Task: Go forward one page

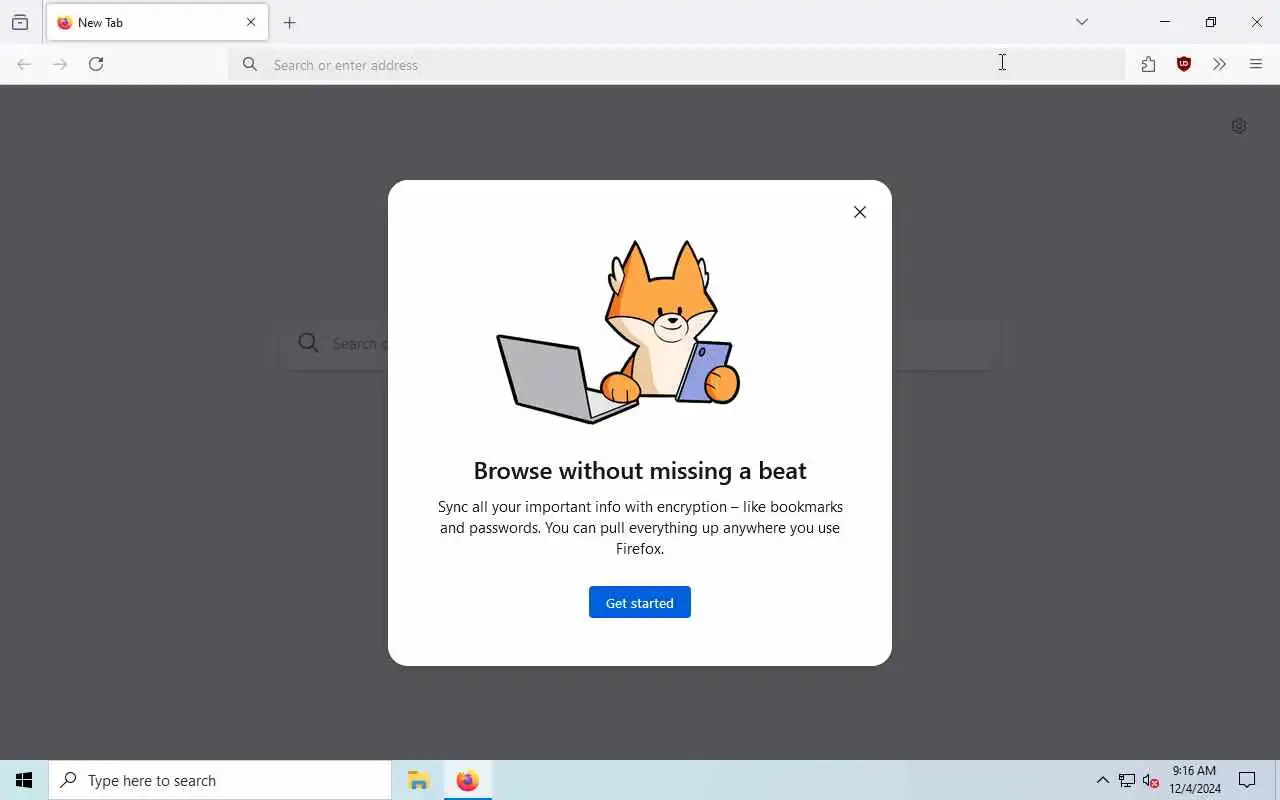Action: (x=60, y=64)
